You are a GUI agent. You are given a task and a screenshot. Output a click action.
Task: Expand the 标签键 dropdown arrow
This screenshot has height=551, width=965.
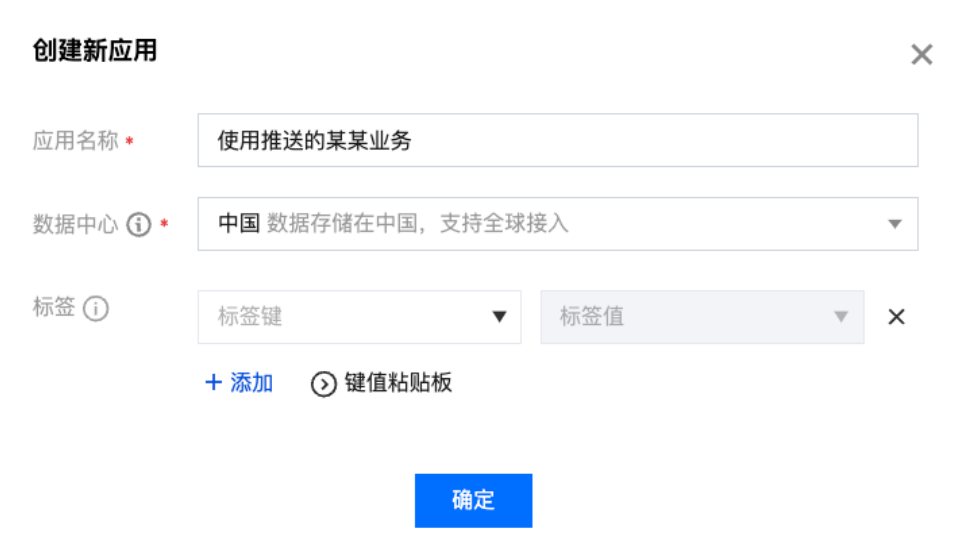[x=499, y=317]
